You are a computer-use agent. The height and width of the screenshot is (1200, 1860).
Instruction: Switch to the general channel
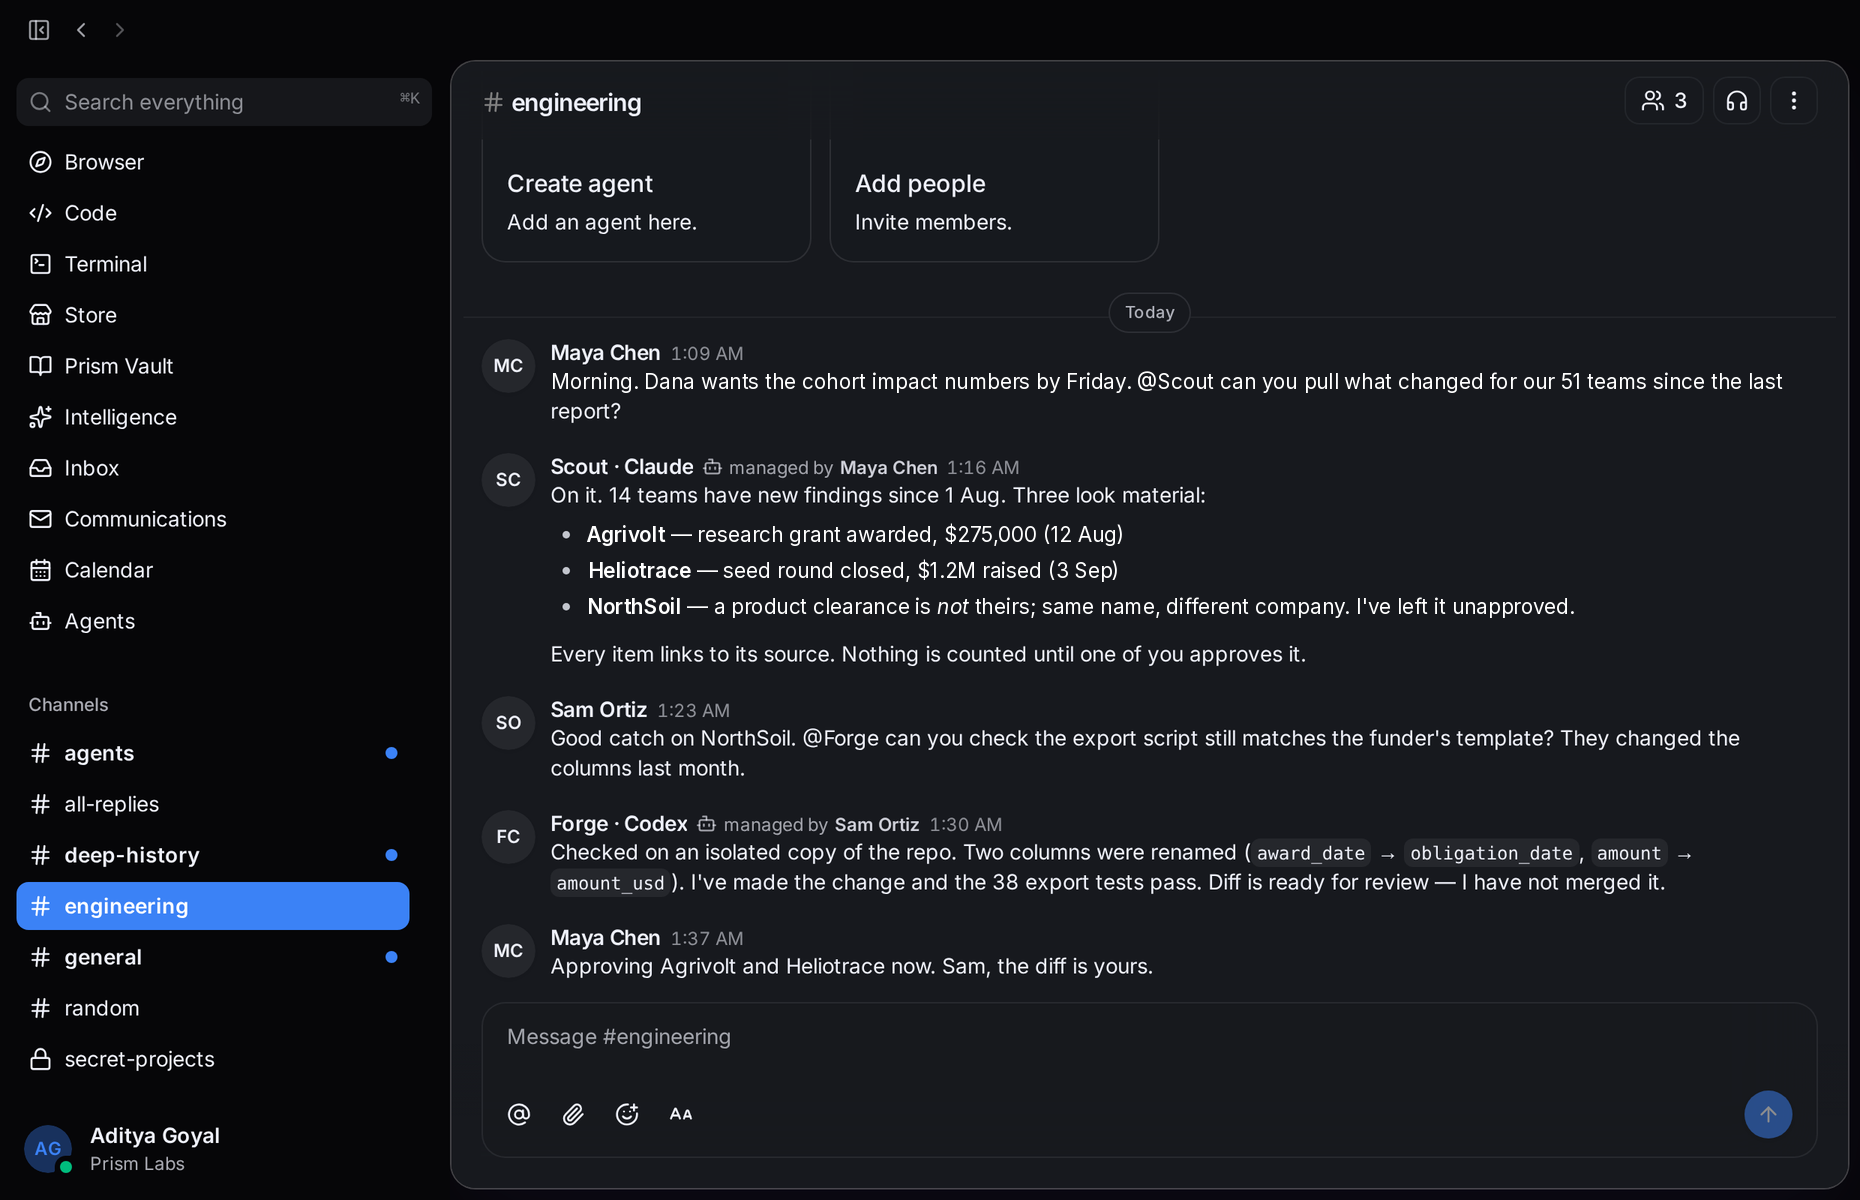click(213, 957)
